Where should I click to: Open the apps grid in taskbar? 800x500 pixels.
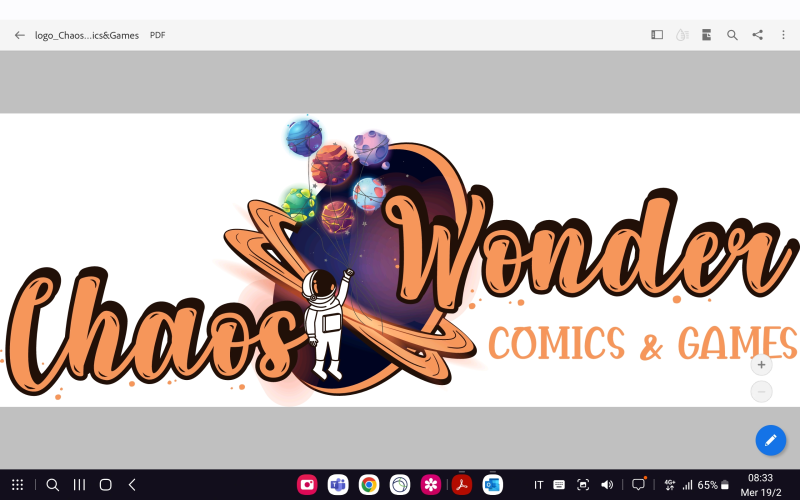[17, 485]
